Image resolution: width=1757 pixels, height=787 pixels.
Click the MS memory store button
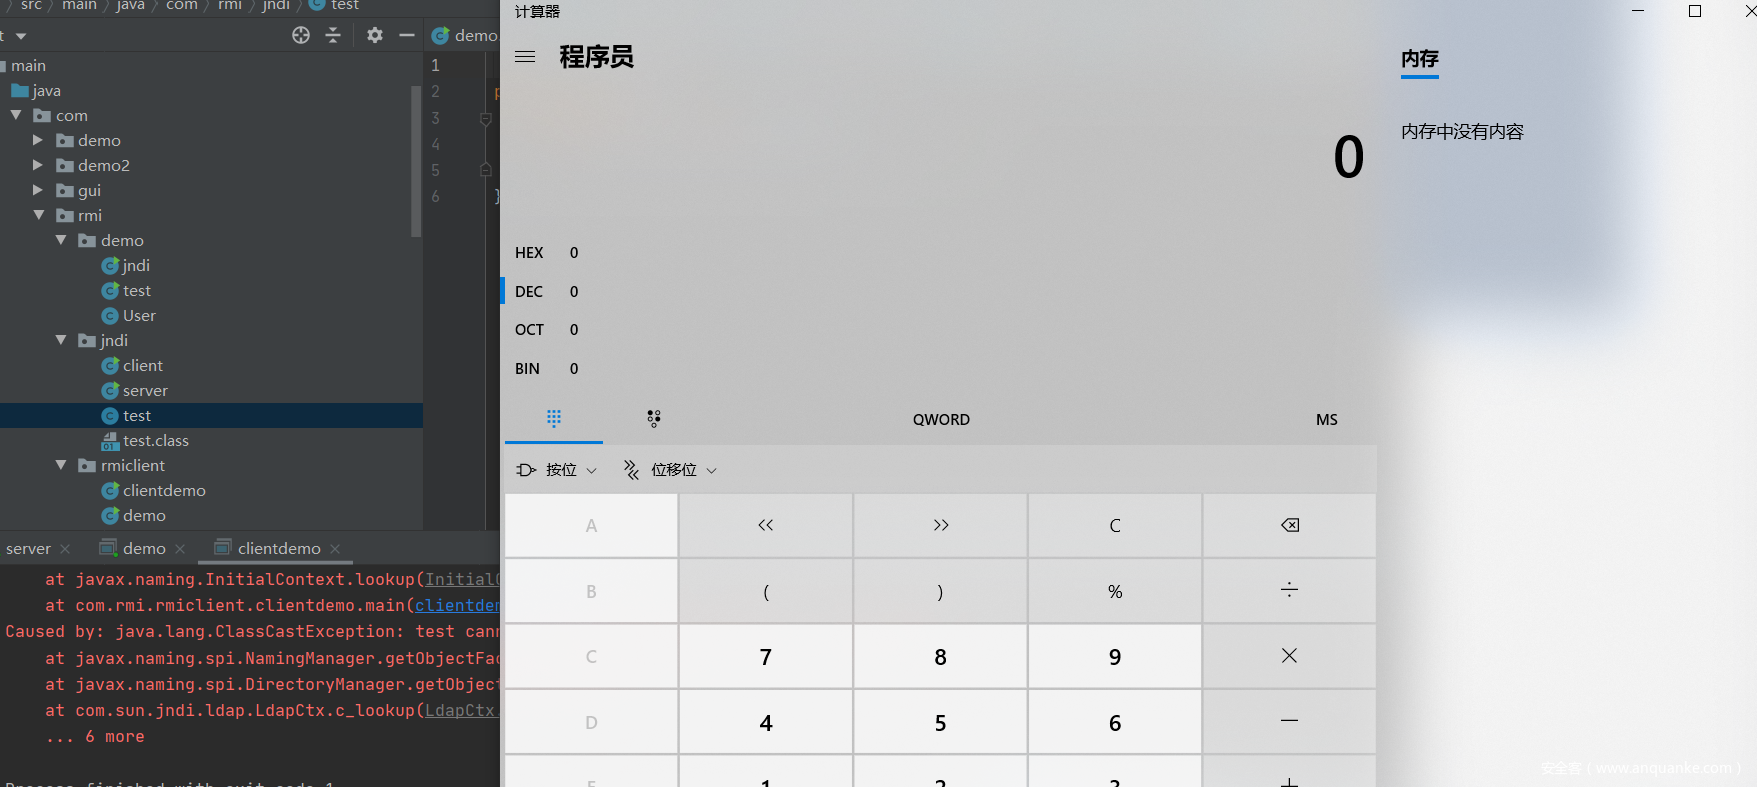click(x=1327, y=420)
